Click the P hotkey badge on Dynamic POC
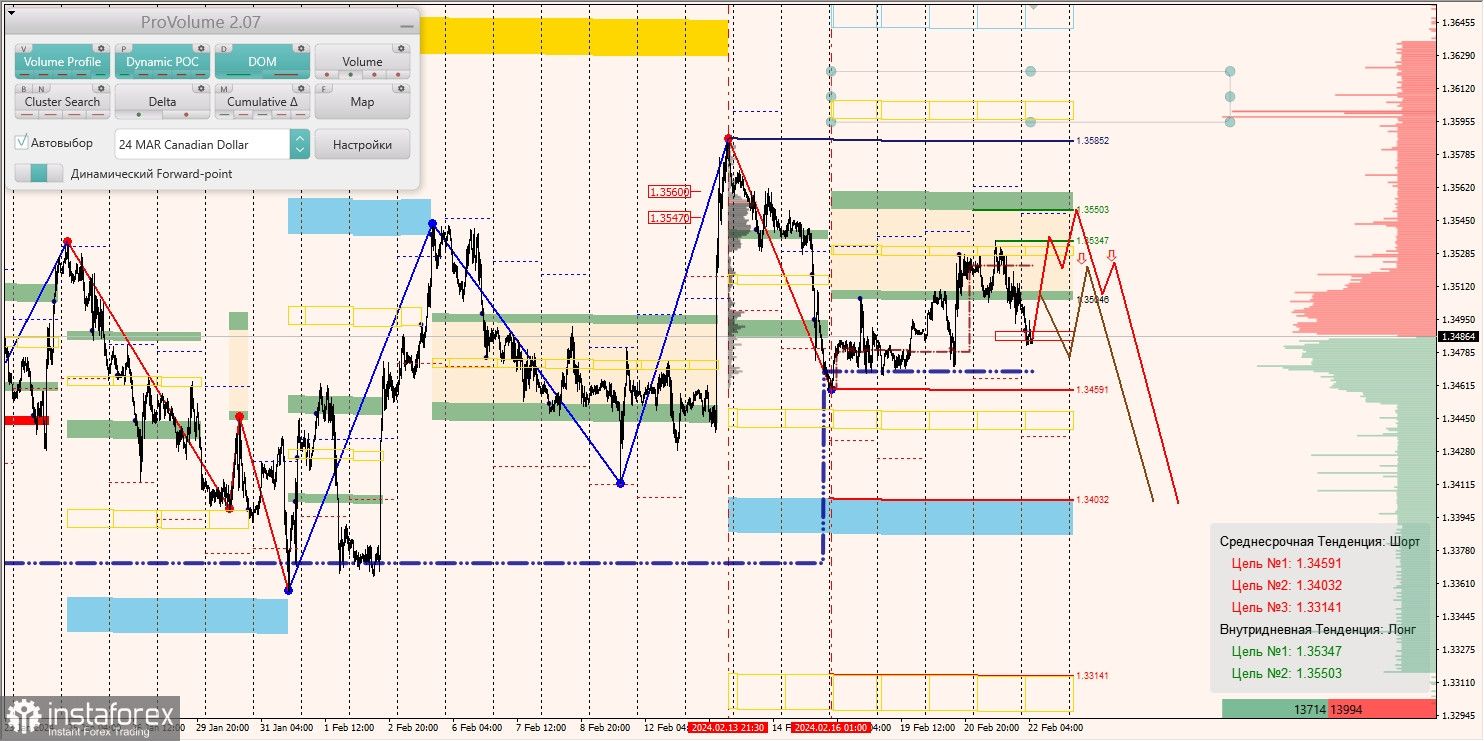Screen dimensions: 1484x741 coord(124,49)
